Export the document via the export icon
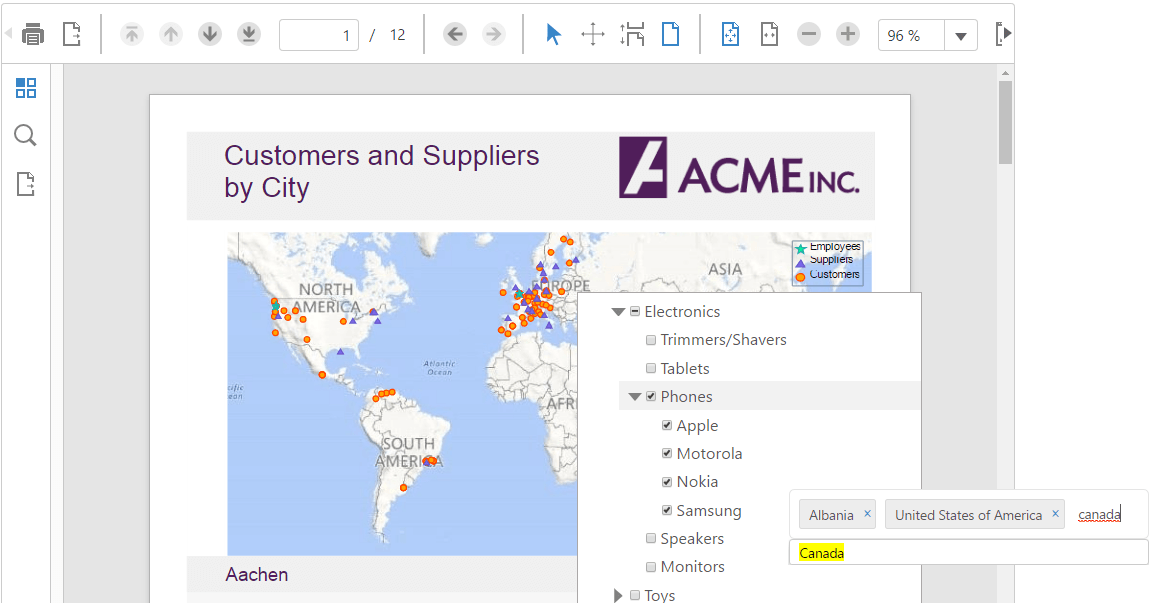 tap(71, 33)
